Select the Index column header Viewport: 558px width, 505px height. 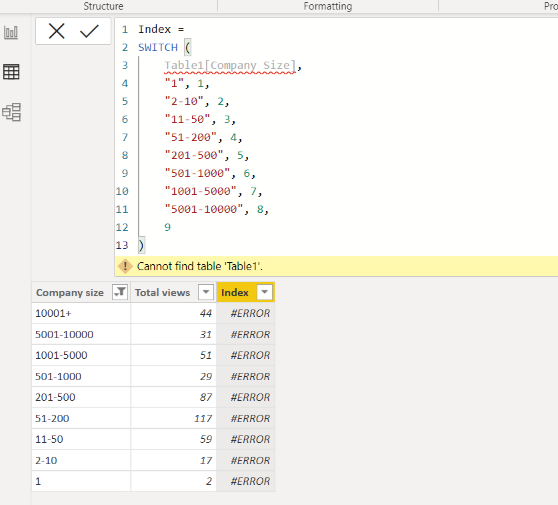pos(246,292)
